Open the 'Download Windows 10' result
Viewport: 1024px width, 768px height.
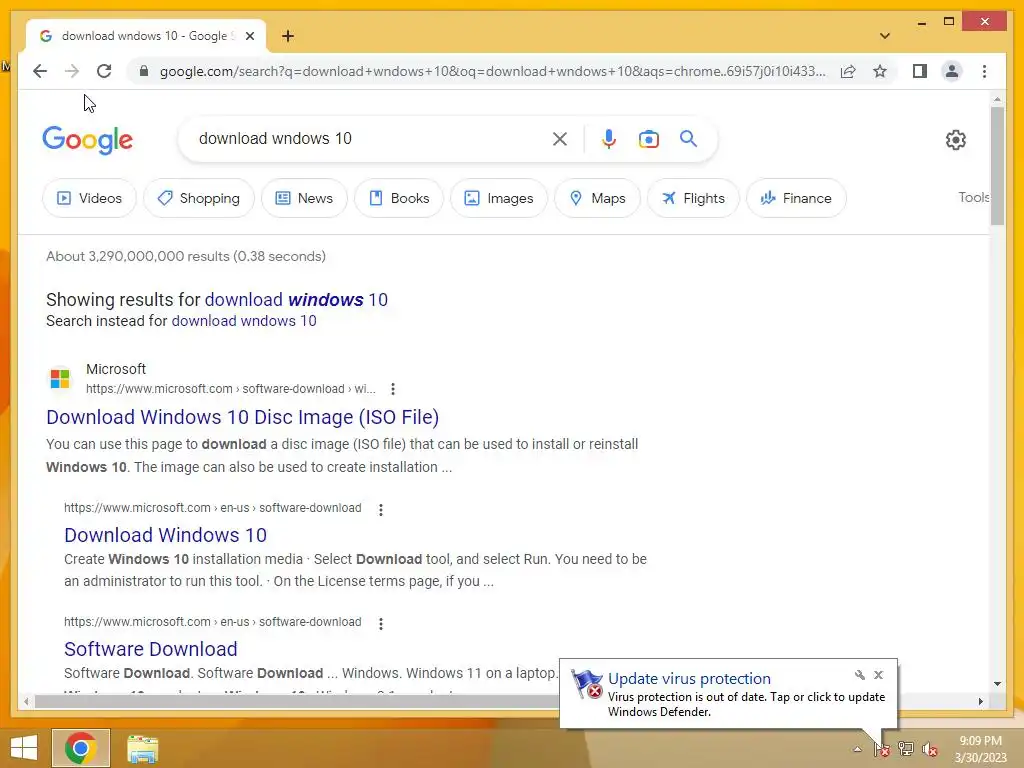click(x=165, y=535)
